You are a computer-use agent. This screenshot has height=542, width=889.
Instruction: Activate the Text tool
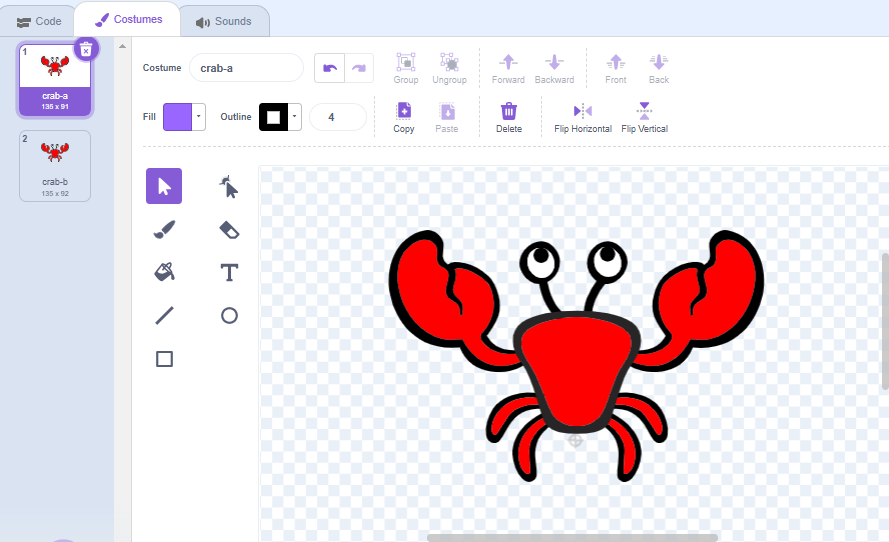[x=229, y=272]
